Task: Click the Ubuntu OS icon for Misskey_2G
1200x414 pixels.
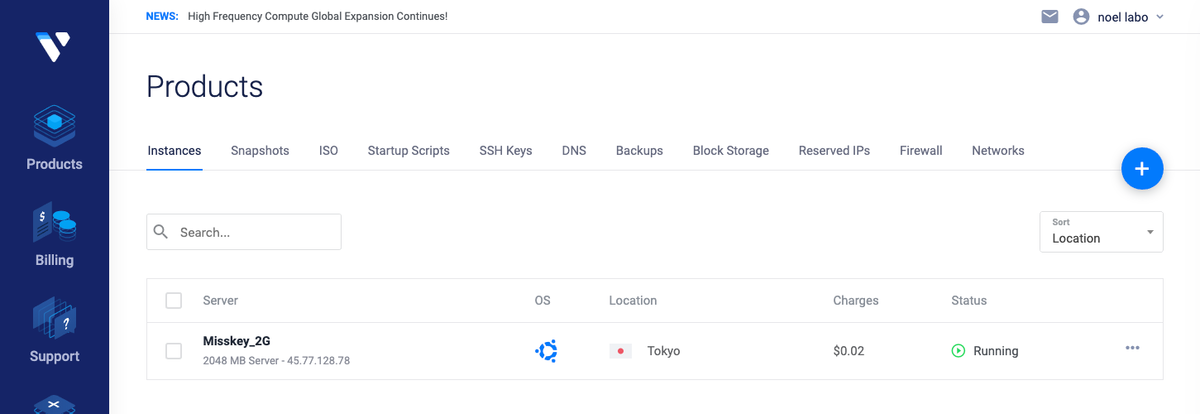Action: pos(546,351)
